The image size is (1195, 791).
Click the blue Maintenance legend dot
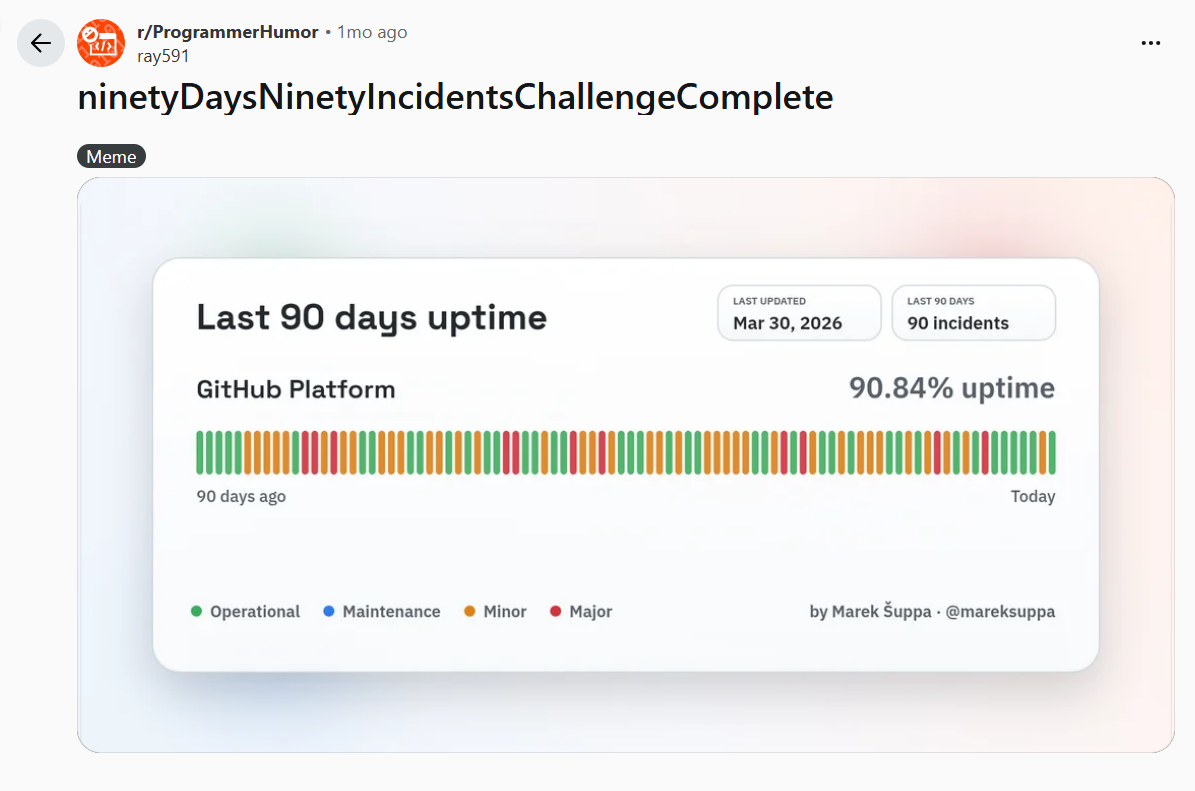pos(328,611)
